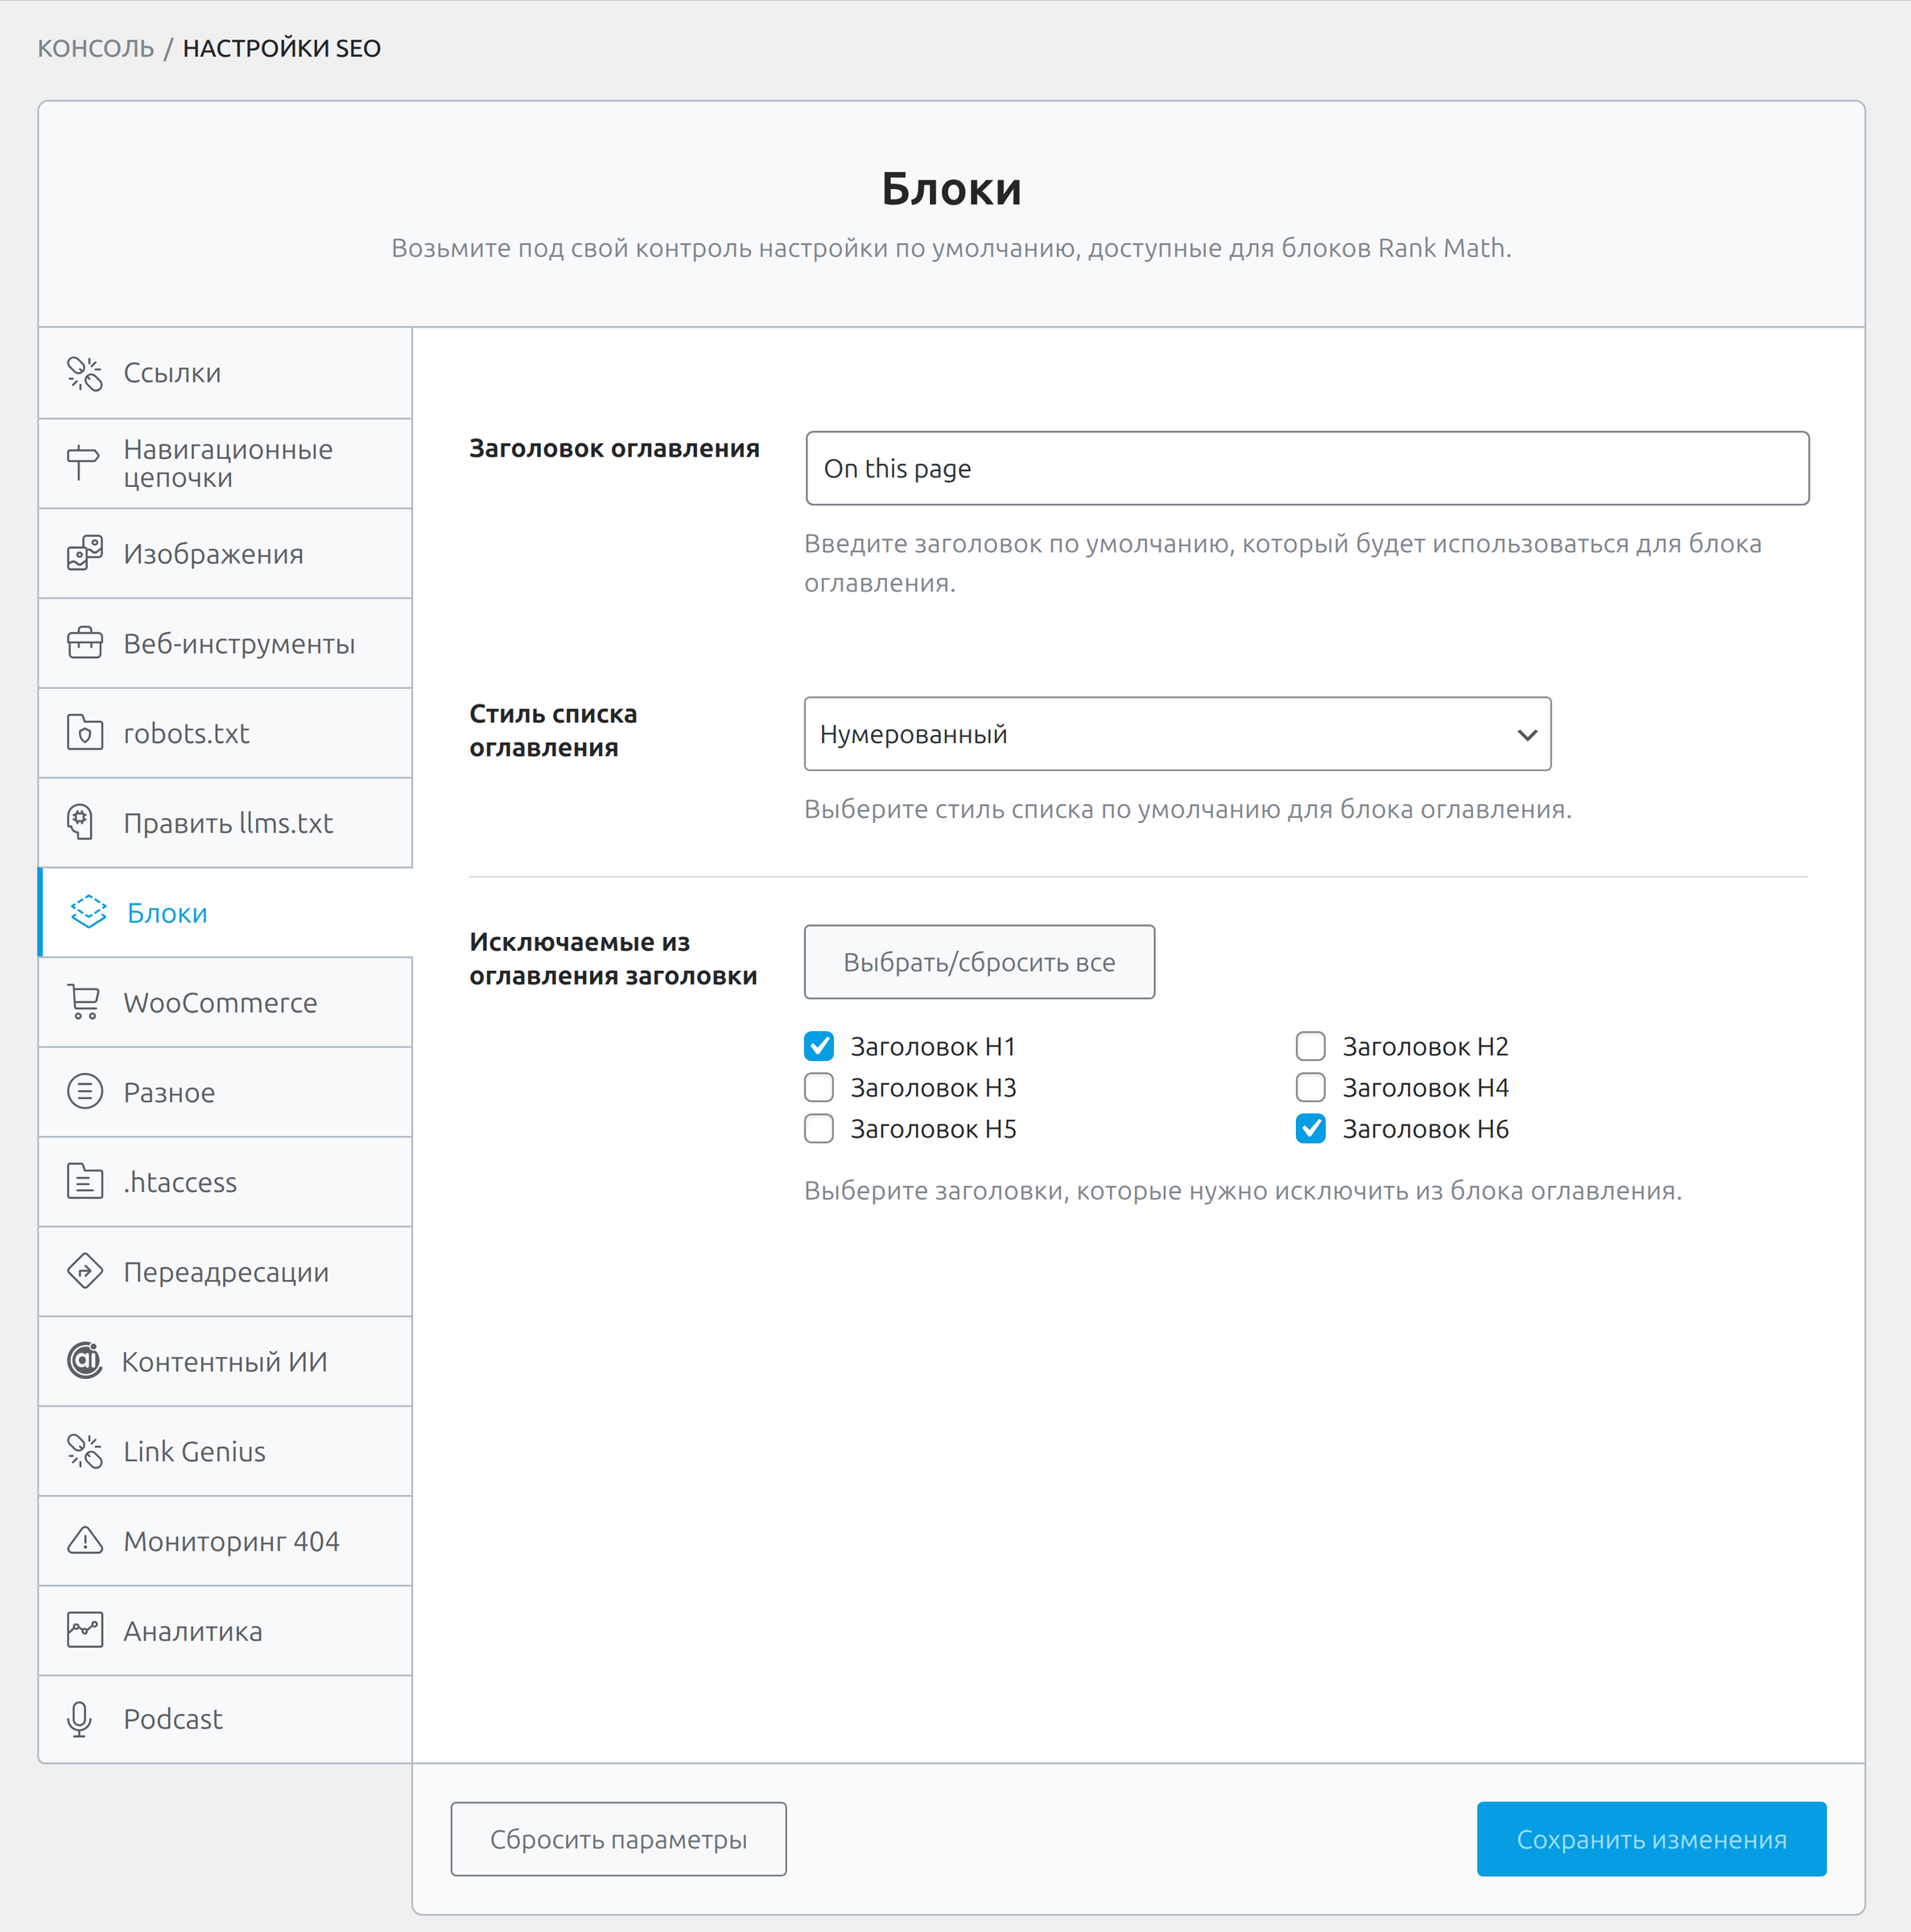1911x1932 pixels.
Task: Click the Разное circle-lines icon
Action: click(x=85, y=1091)
